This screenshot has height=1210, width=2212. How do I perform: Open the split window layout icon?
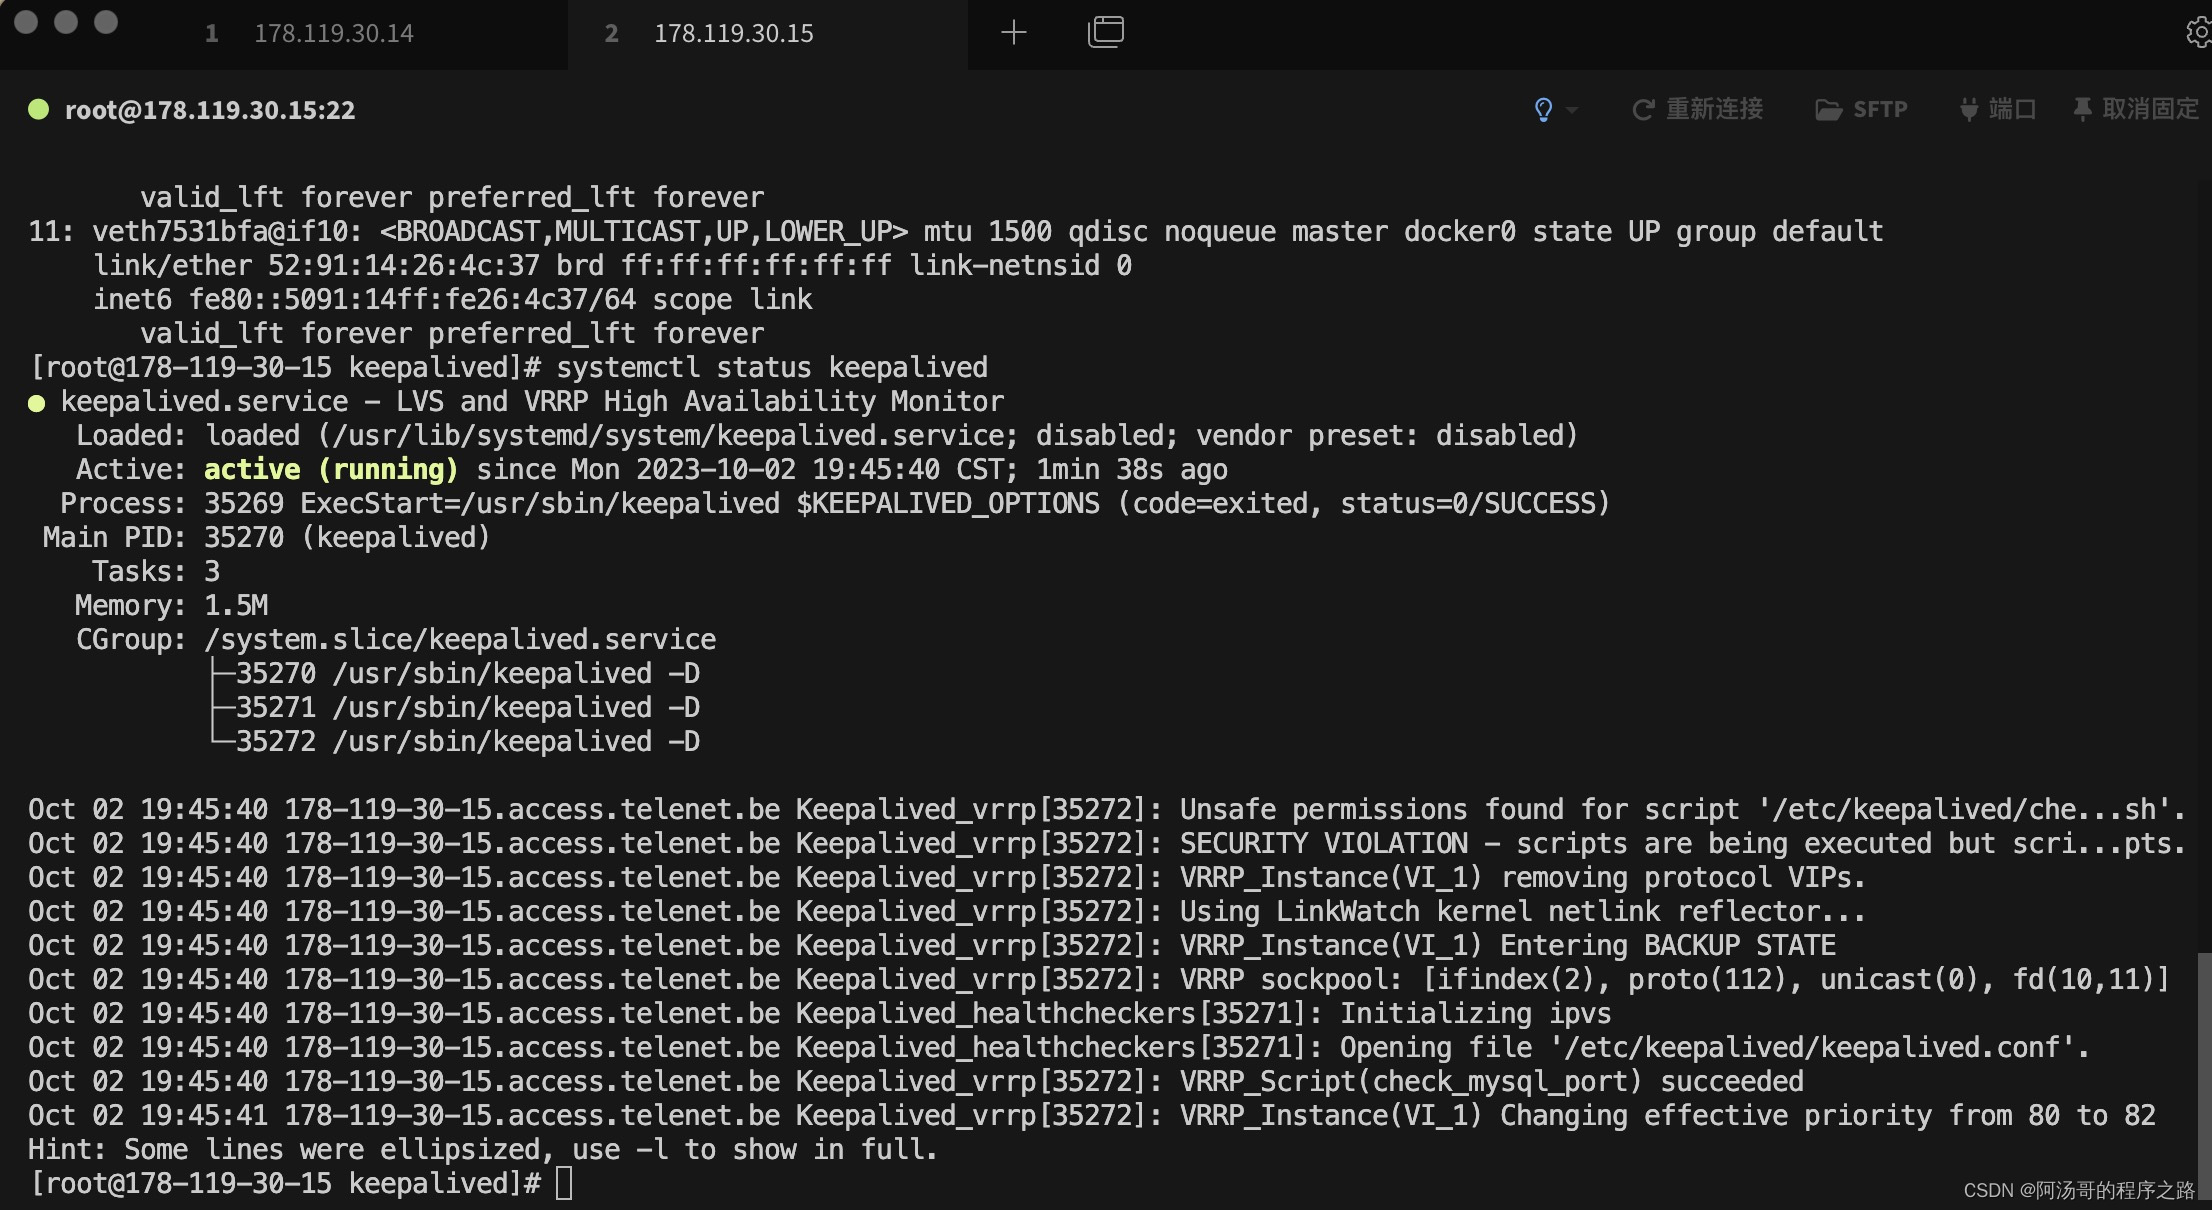click(x=1105, y=32)
